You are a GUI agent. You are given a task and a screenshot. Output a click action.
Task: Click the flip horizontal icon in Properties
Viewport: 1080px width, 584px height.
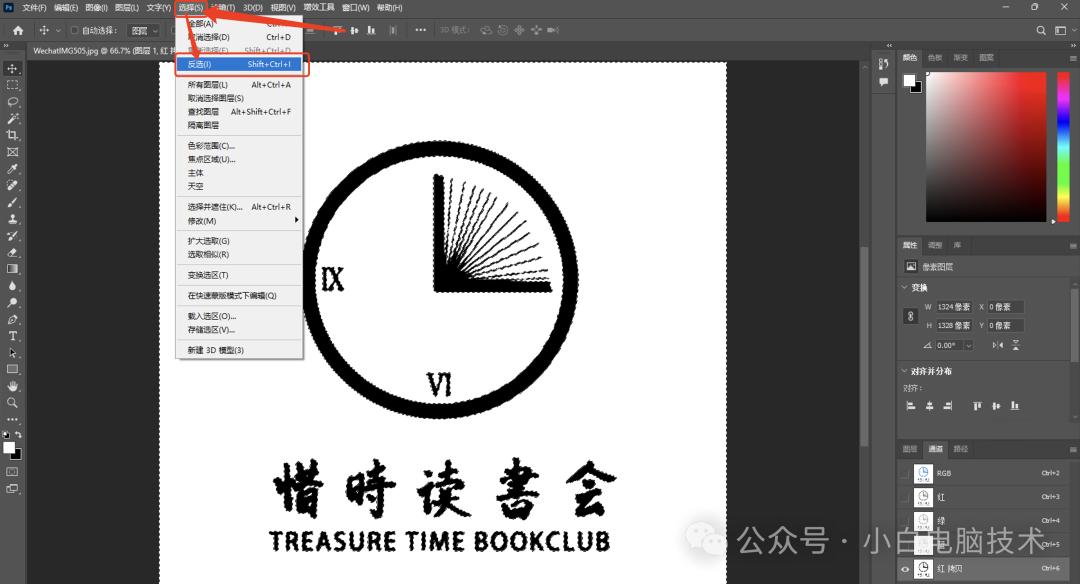997,345
